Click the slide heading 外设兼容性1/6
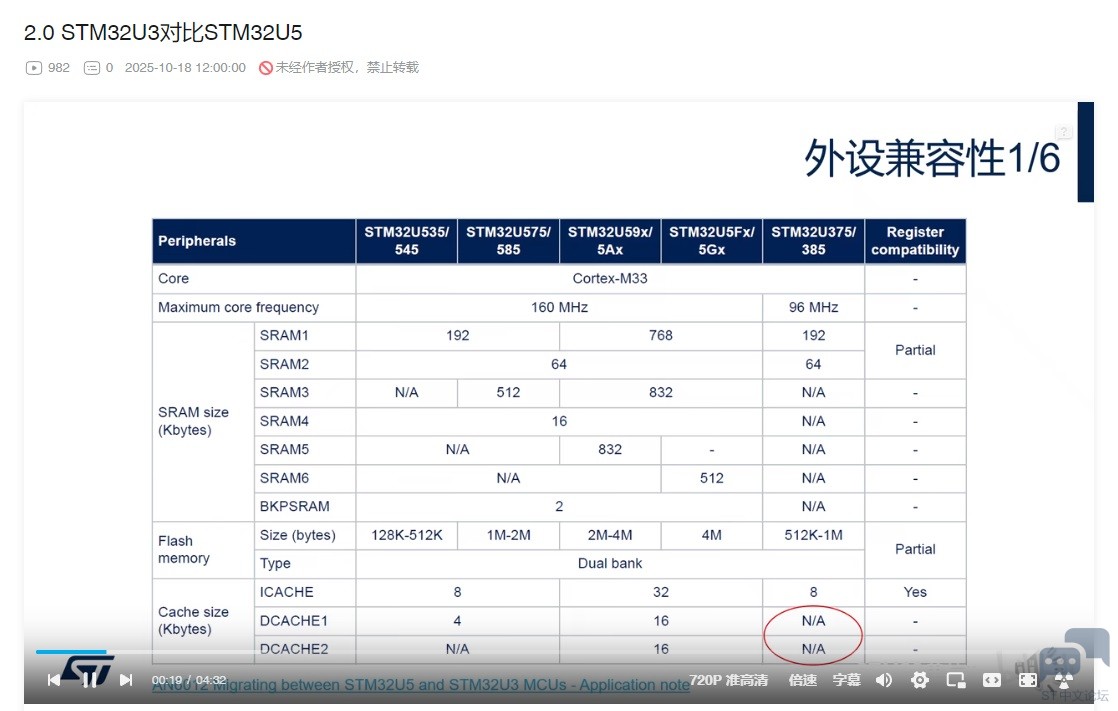Image resolution: width=1118 pixels, height=711 pixels. 932,158
